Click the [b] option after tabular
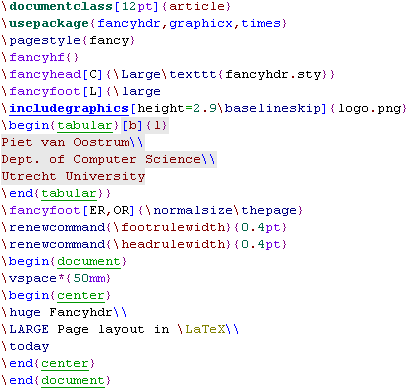Image resolution: width=407 pixels, height=390 pixels. click(x=133, y=125)
